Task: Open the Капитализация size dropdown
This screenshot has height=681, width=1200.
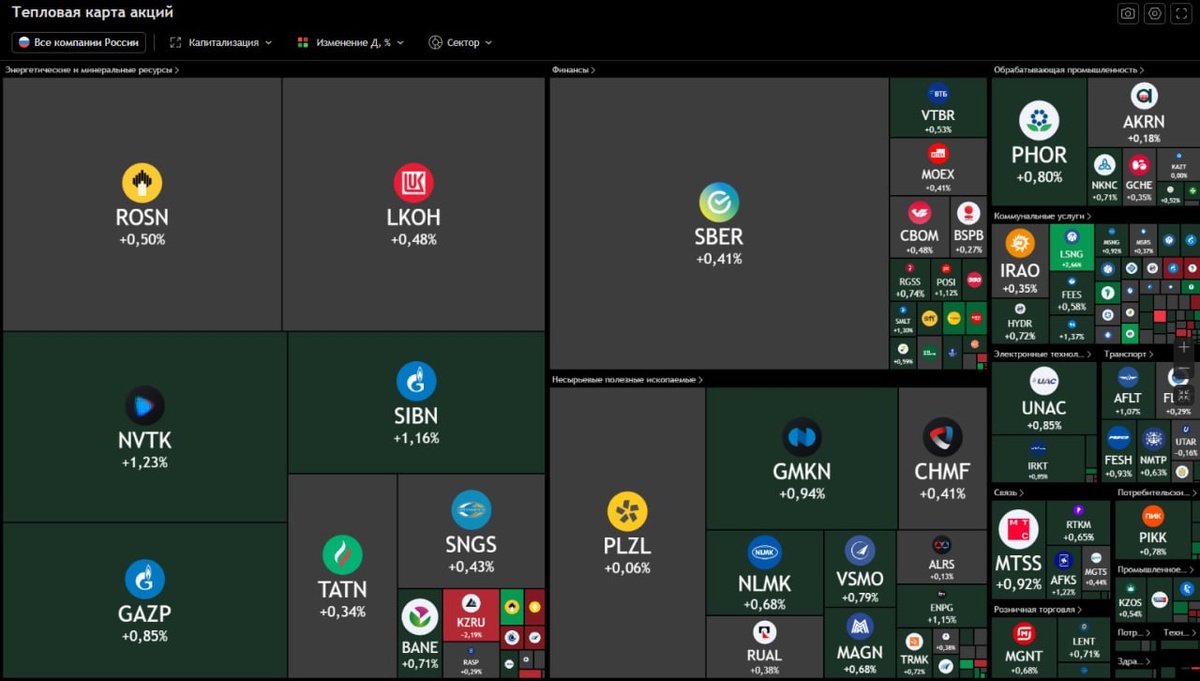Action: pos(221,43)
